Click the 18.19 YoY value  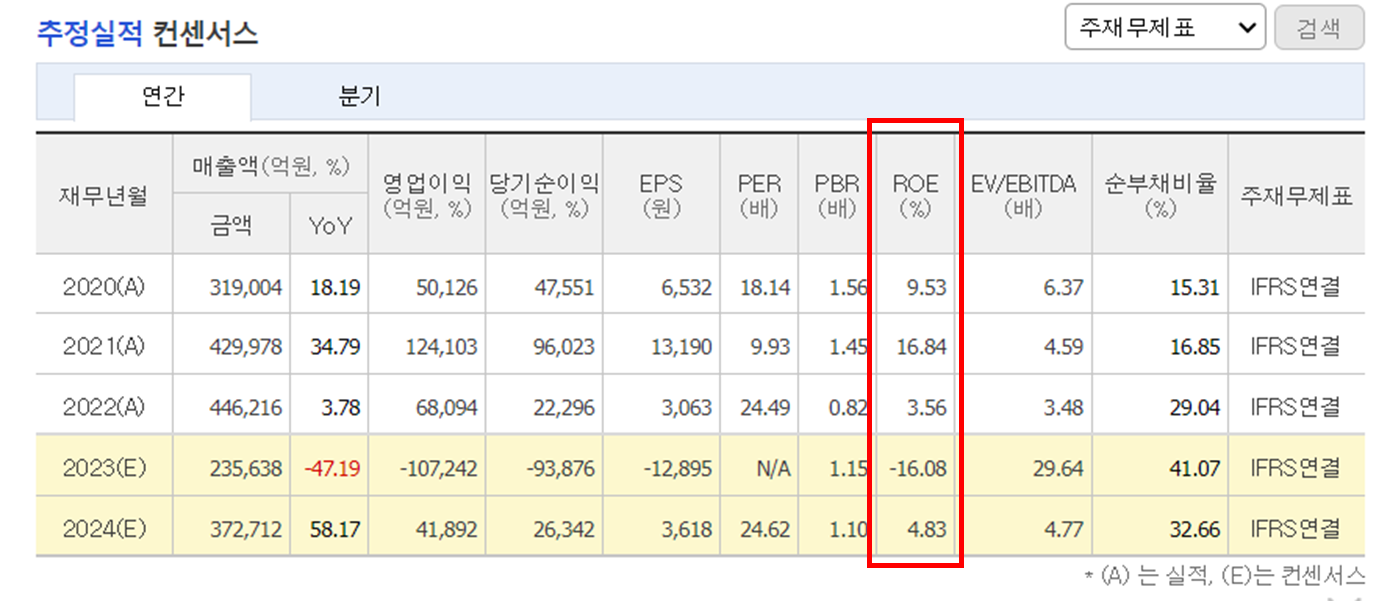coord(335,287)
